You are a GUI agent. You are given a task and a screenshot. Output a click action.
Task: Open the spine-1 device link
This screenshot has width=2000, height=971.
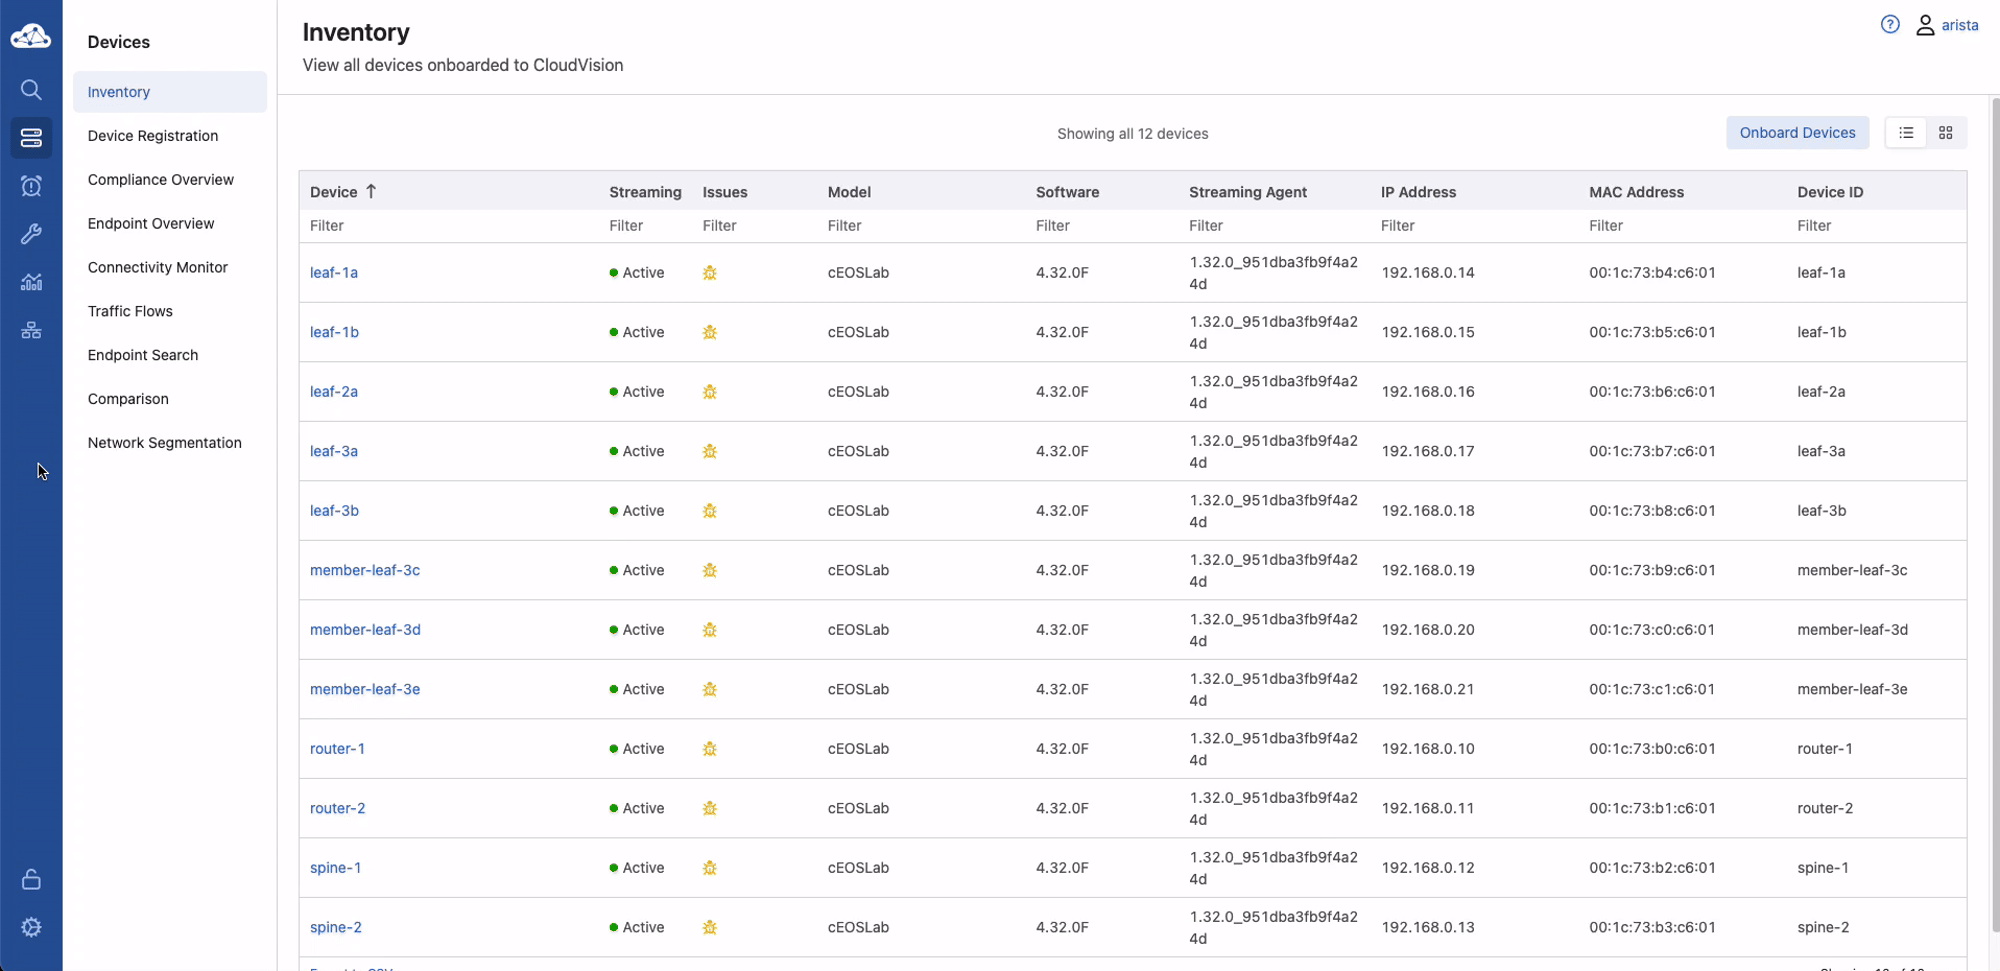coord(335,868)
